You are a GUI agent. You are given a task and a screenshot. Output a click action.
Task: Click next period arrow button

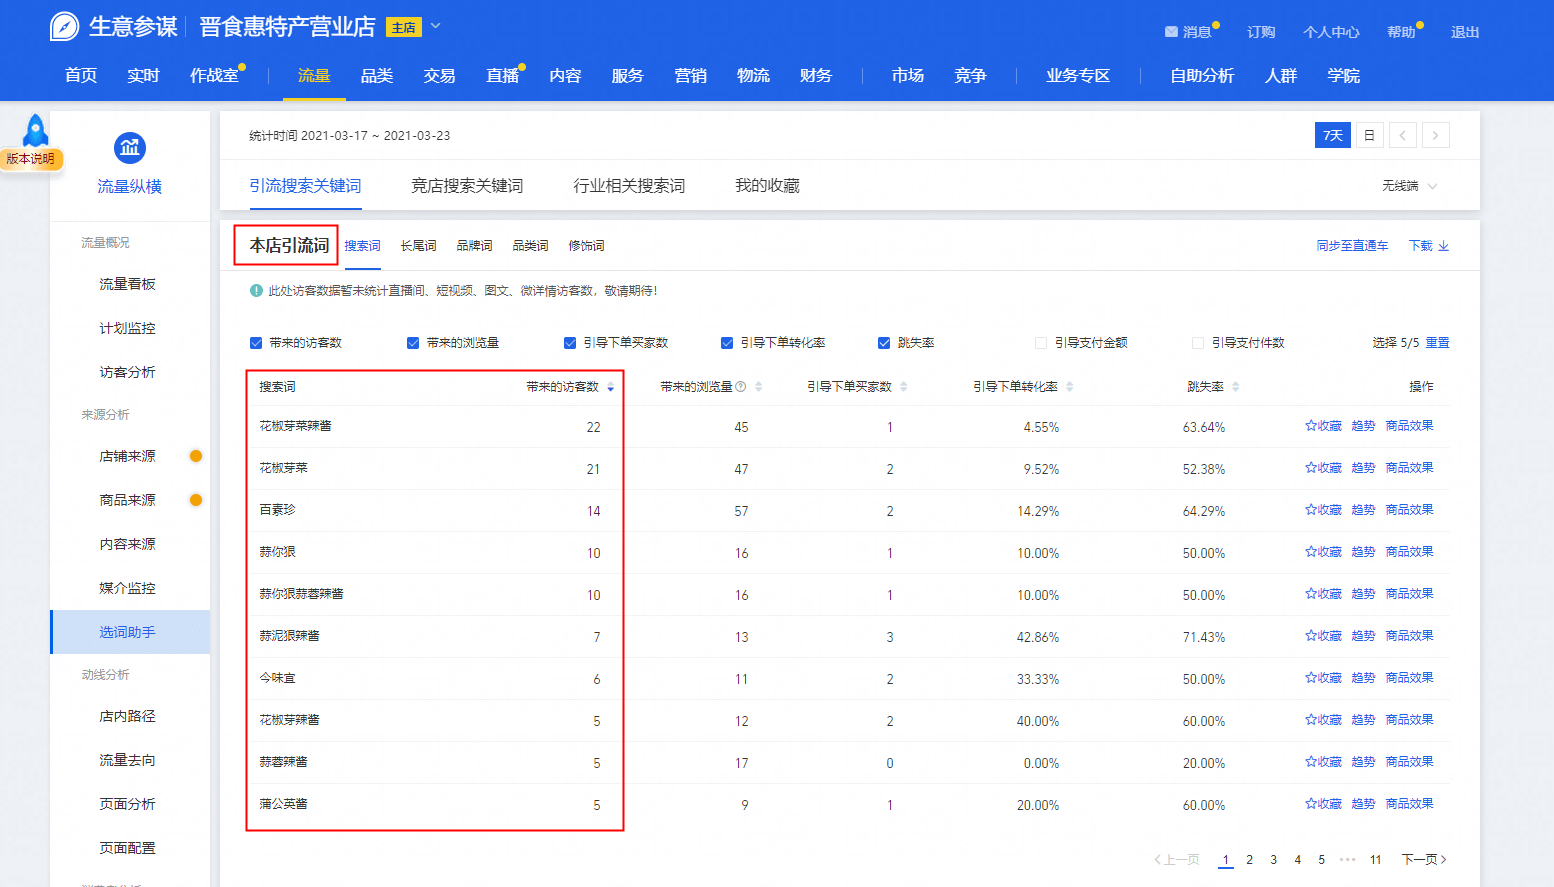pyautogui.click(x=1436, y=135)
